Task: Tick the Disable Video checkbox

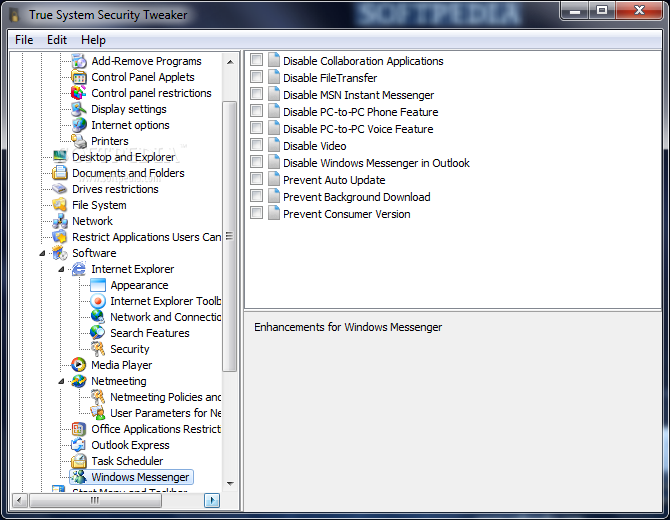Action: pos(256,145)
